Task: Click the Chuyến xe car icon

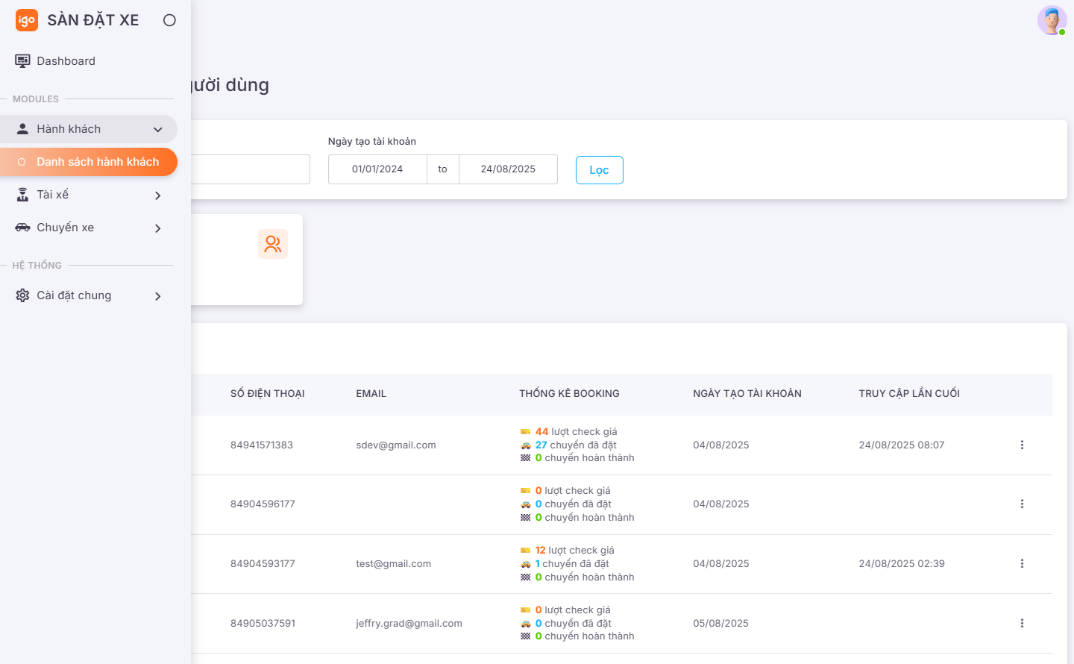Action: coord(22,227)
